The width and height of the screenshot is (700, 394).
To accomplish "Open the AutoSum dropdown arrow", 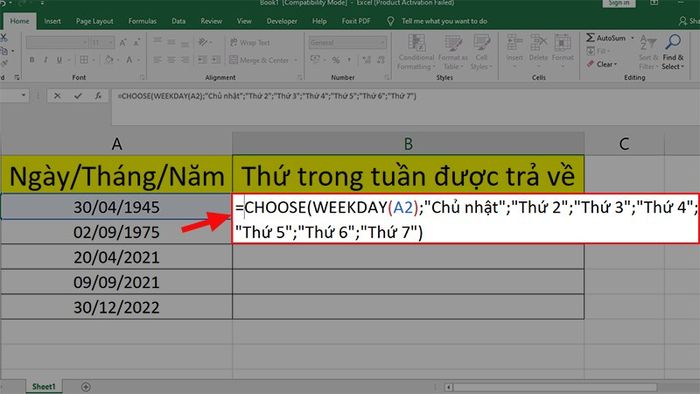I will 632,38.
